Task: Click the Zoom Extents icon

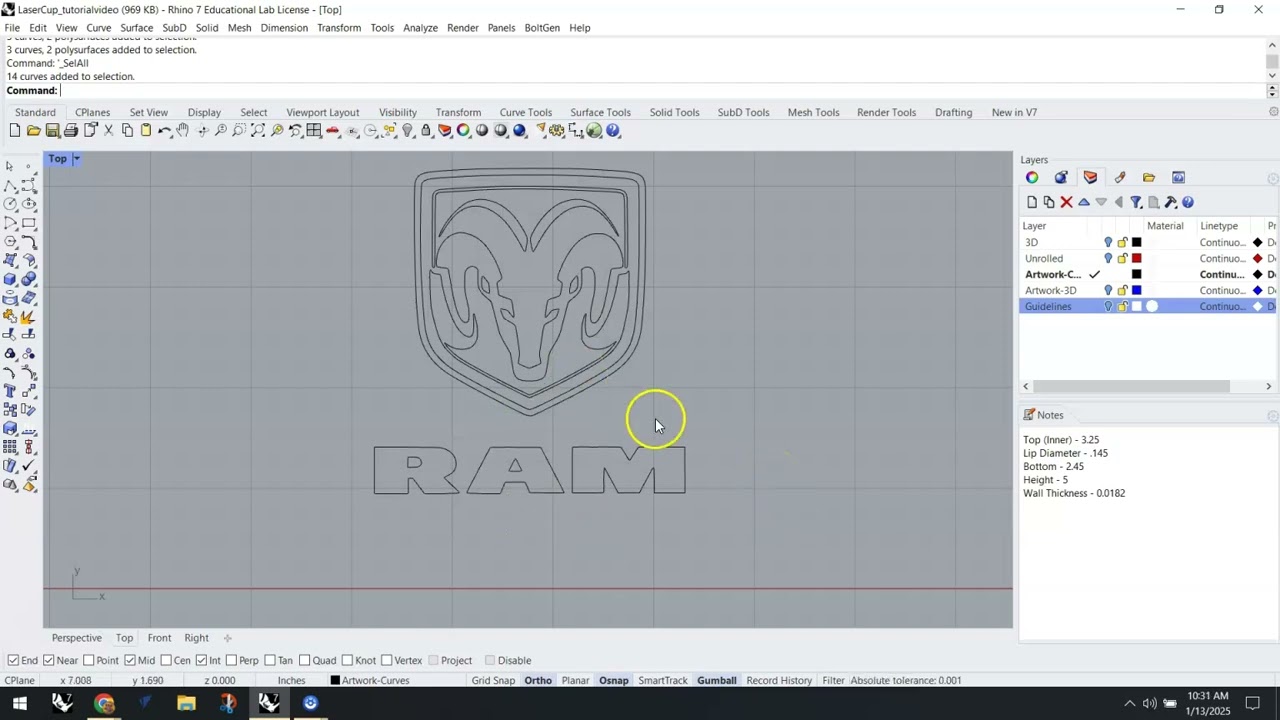Action: tap(258, 131)
